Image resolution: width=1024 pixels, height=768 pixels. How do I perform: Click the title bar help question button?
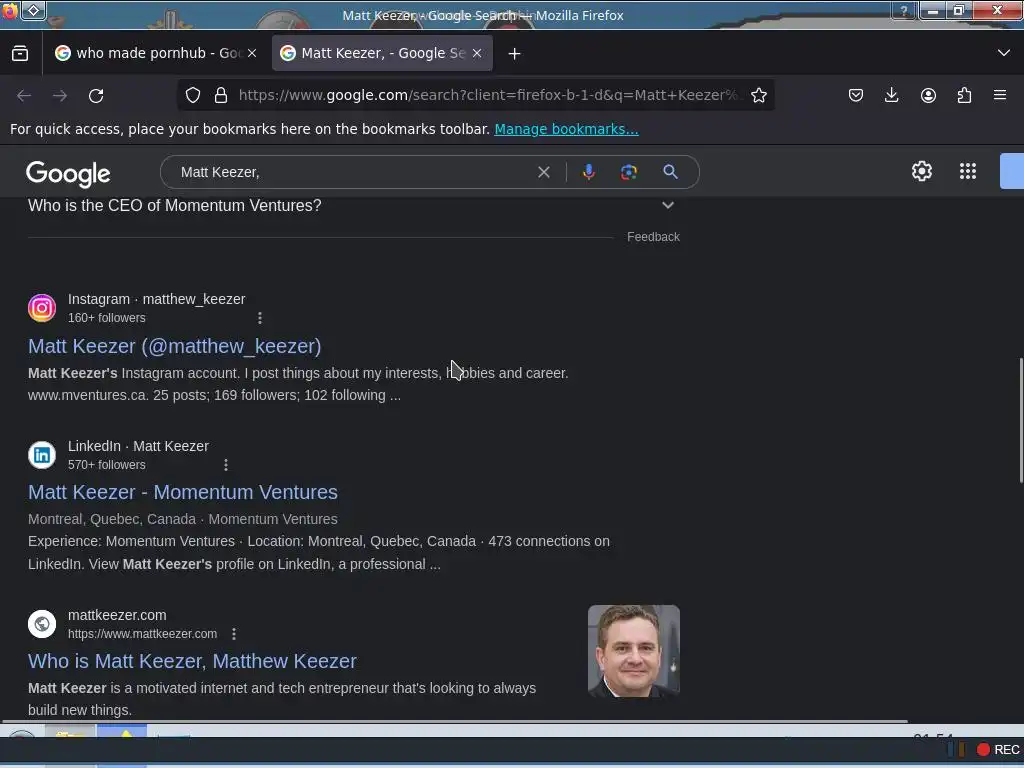904,10
